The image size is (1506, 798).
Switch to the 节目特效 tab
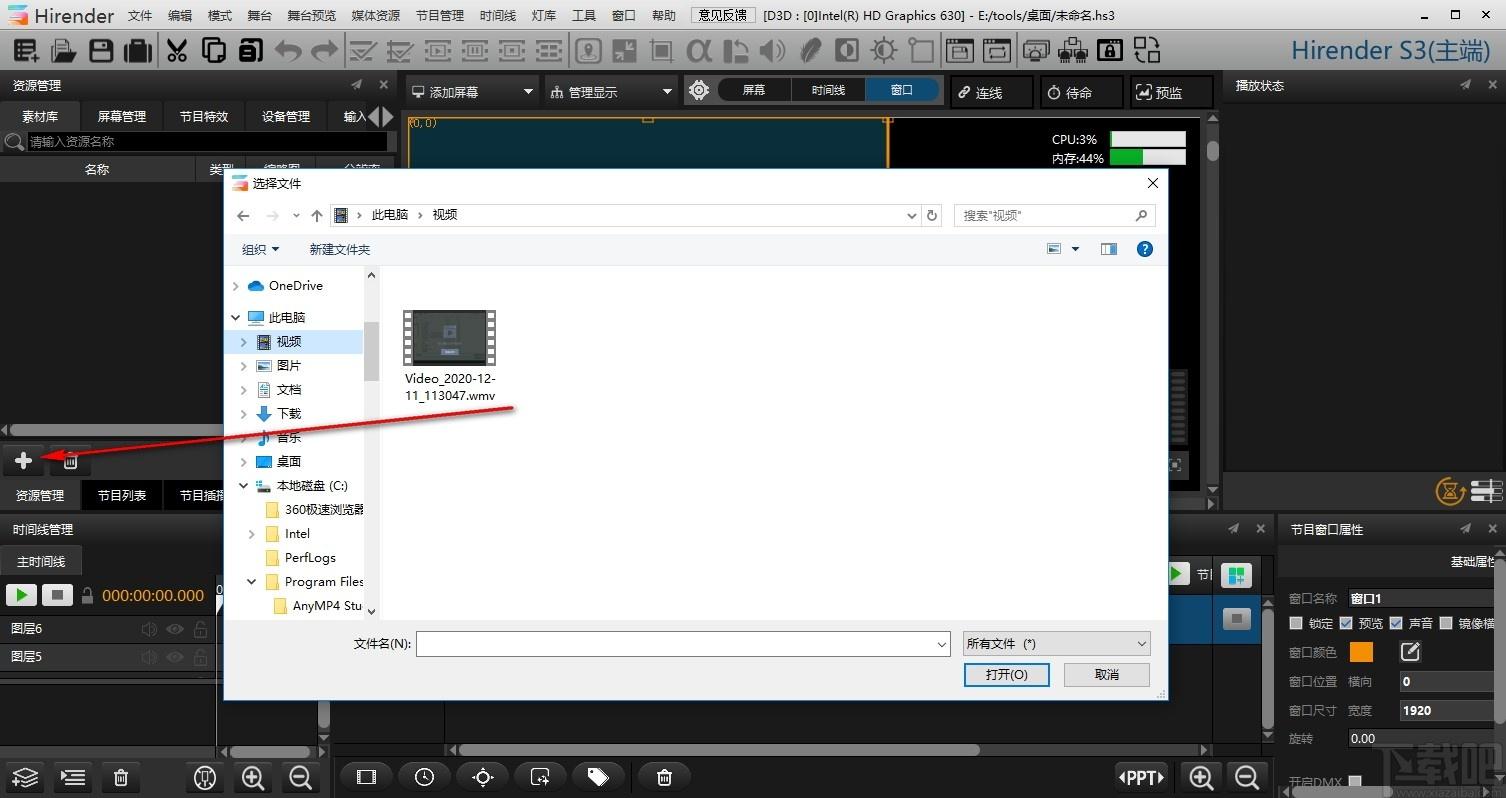click(x=203, y=116)
